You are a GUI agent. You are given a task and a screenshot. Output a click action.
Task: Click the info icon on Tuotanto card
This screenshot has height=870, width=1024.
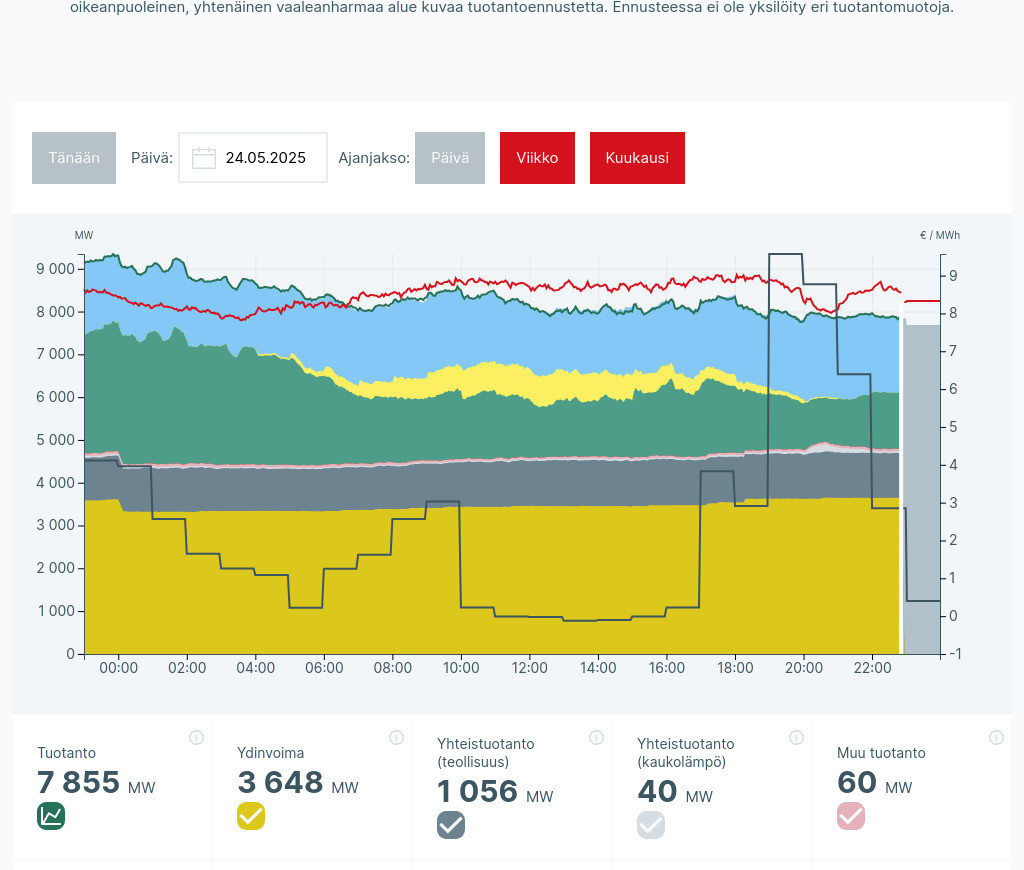pyautogui.click(x=196, y=738)
